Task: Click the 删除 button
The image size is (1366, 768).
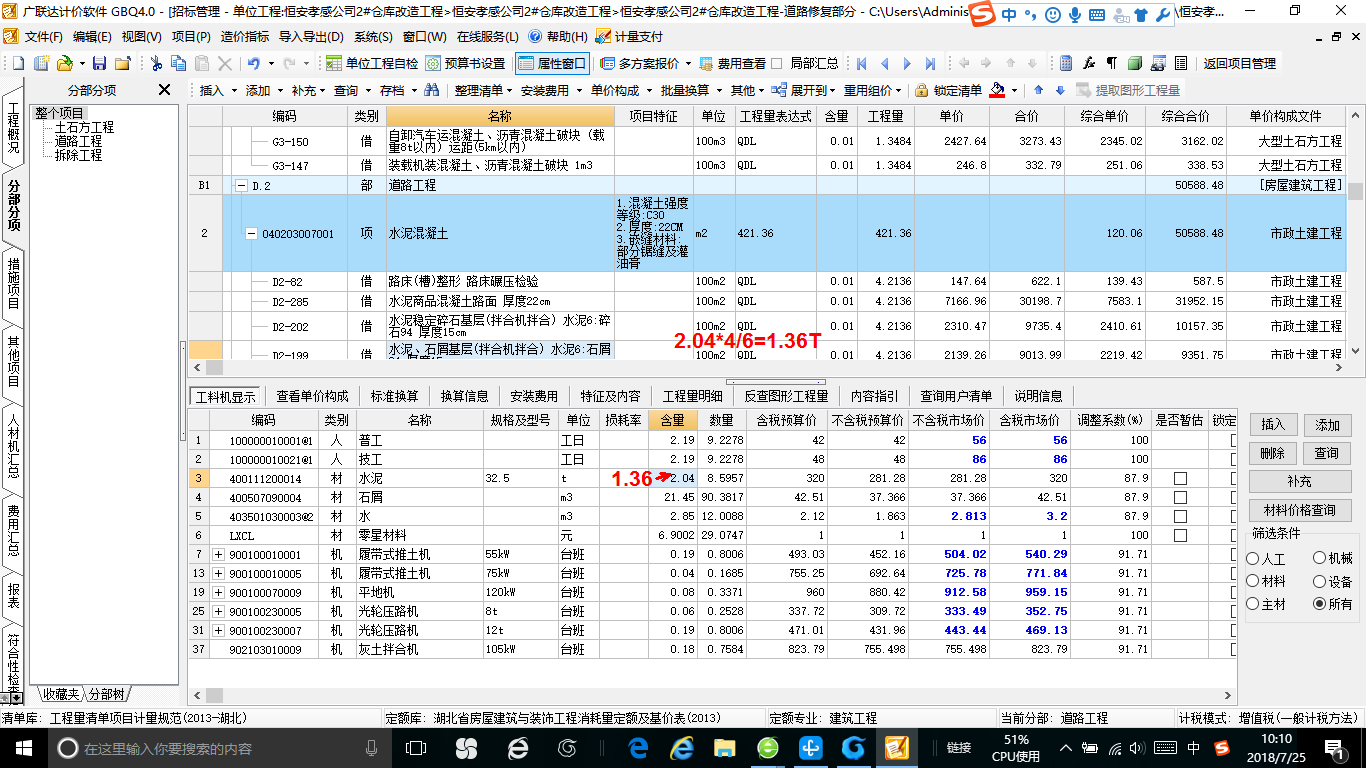Action: coord(1272,453)
